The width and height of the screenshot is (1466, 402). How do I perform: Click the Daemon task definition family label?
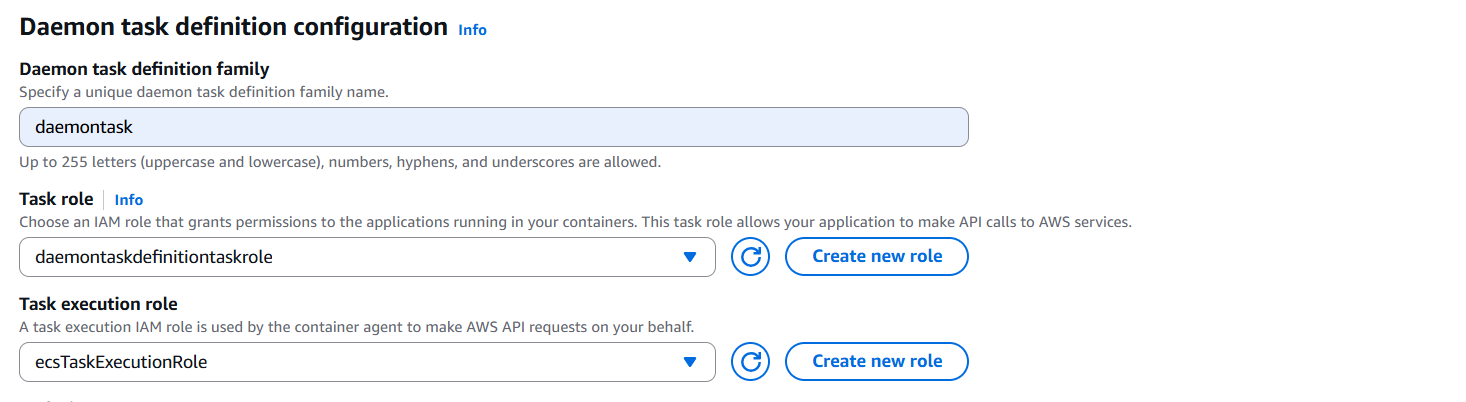pos(144,69)
